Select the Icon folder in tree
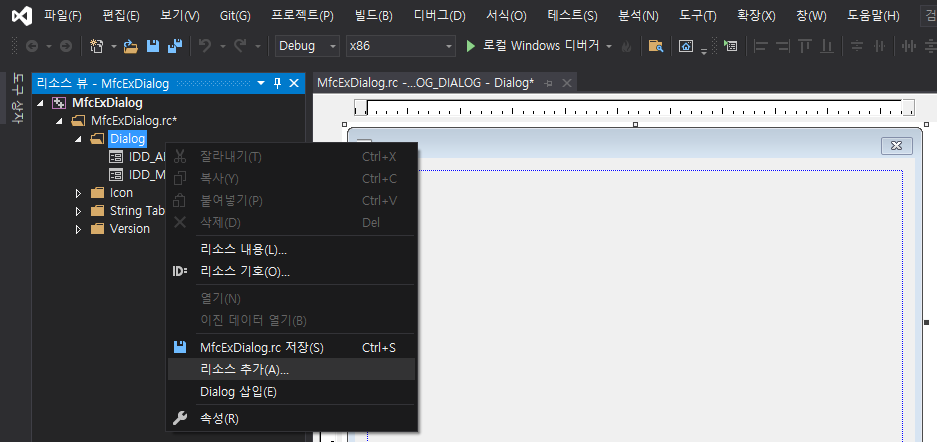 point(121,193)
